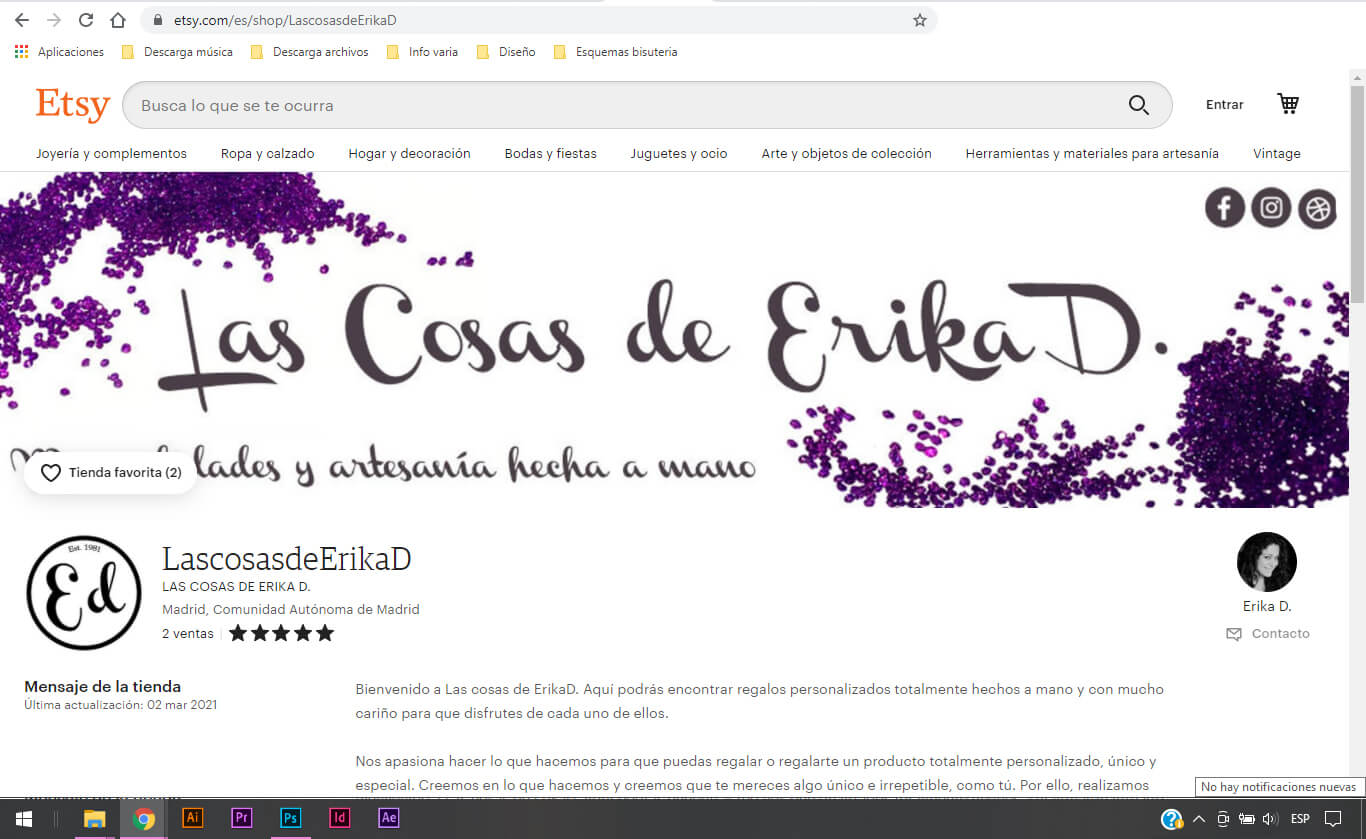Open the Ropa y calzado category

(268, 153)
